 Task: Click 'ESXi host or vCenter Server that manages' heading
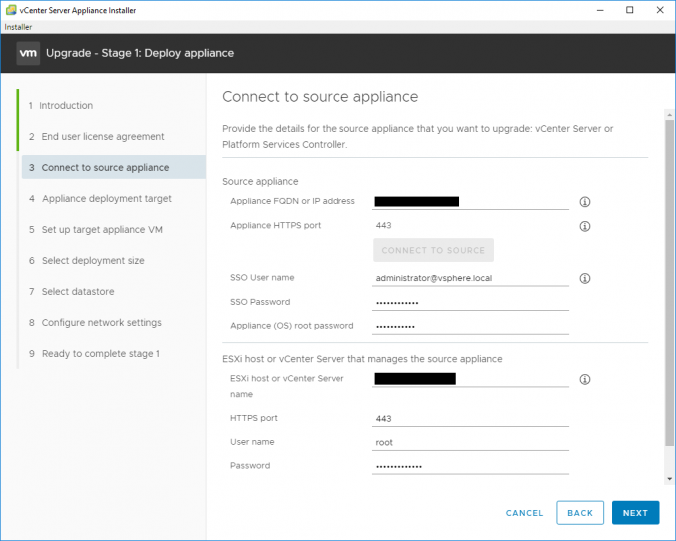click(362, 359)
